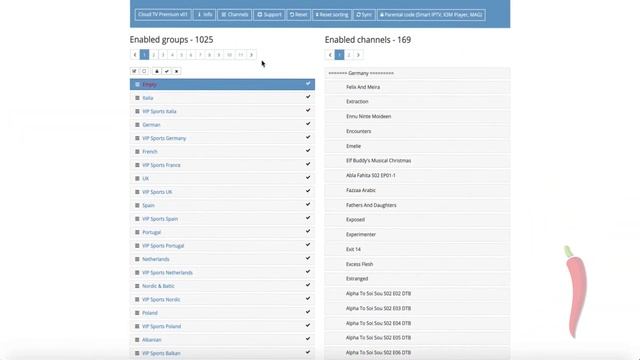
Task: Click the drag handle icon of Poland group
Action: pos(137,313)
